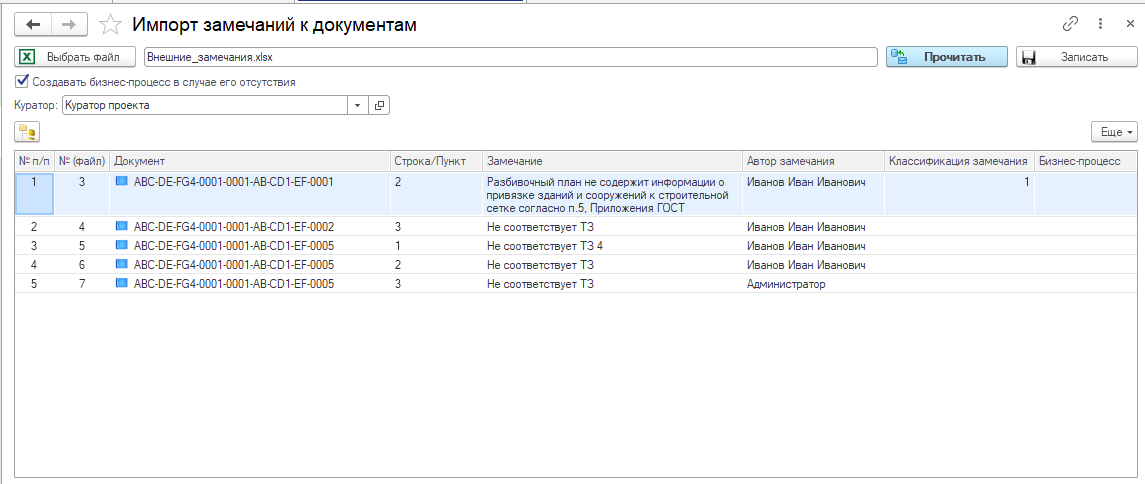Image resolution: width=1145 pixels, height=484 pixels.
Task: Click the forward navigation arrow
Action: tap(69, 25)
